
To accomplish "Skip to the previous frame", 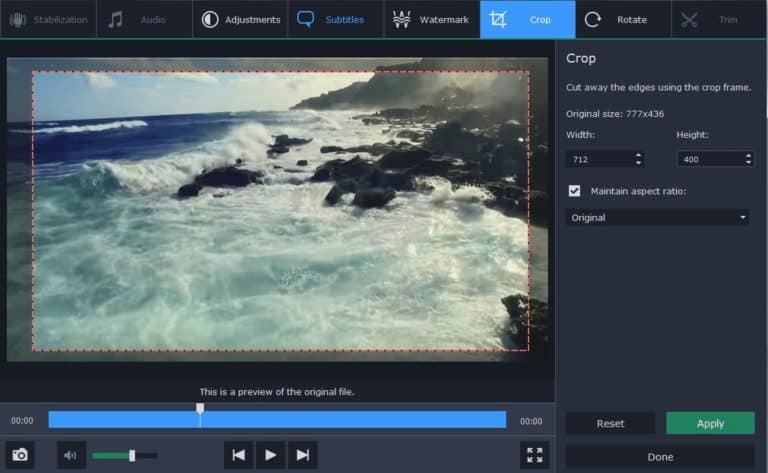I will coord(238,456).
